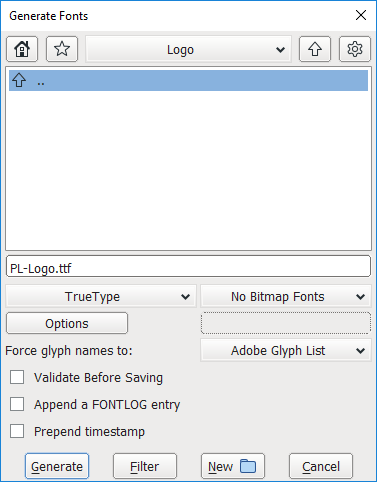Screen dimensions: 377x482
Task: Close the Generate Fonts window
Action: pos(361,15)
